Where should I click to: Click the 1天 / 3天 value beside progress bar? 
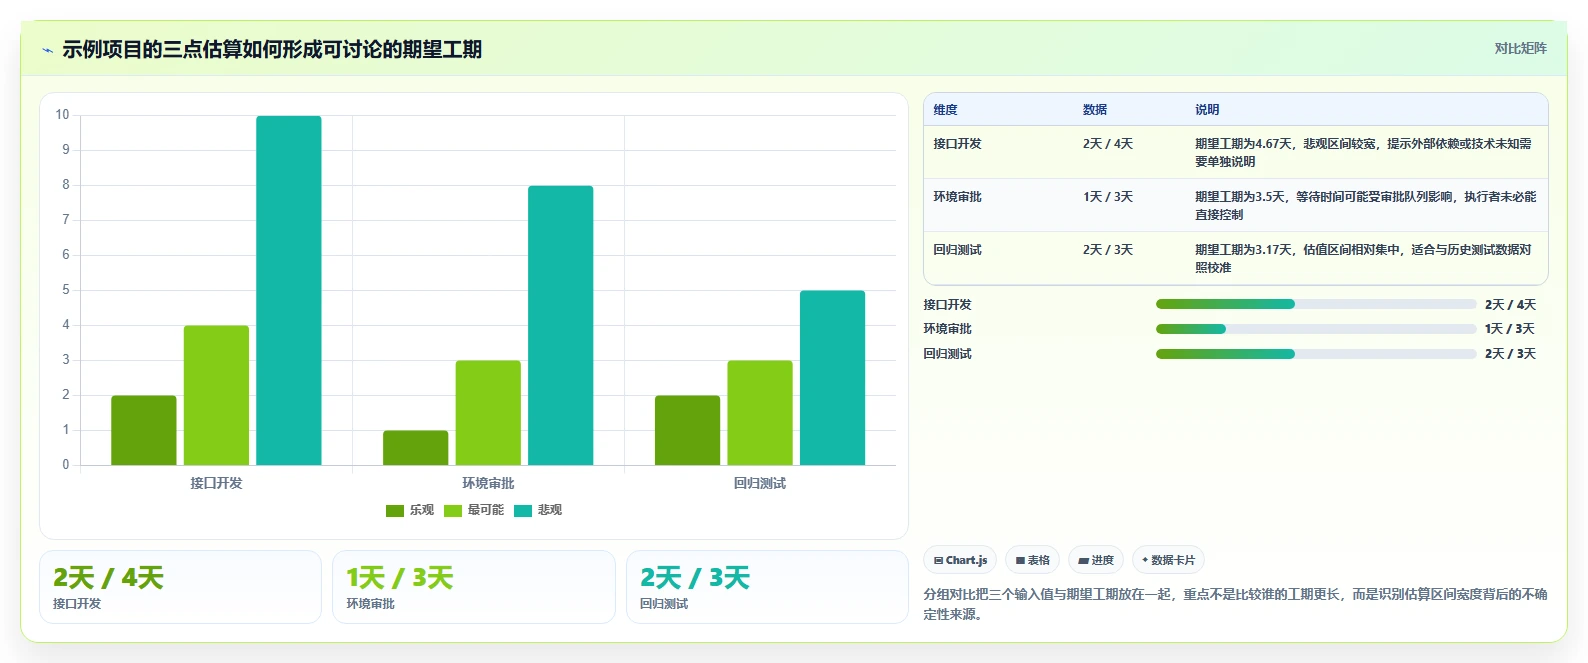coord(1510,329)
